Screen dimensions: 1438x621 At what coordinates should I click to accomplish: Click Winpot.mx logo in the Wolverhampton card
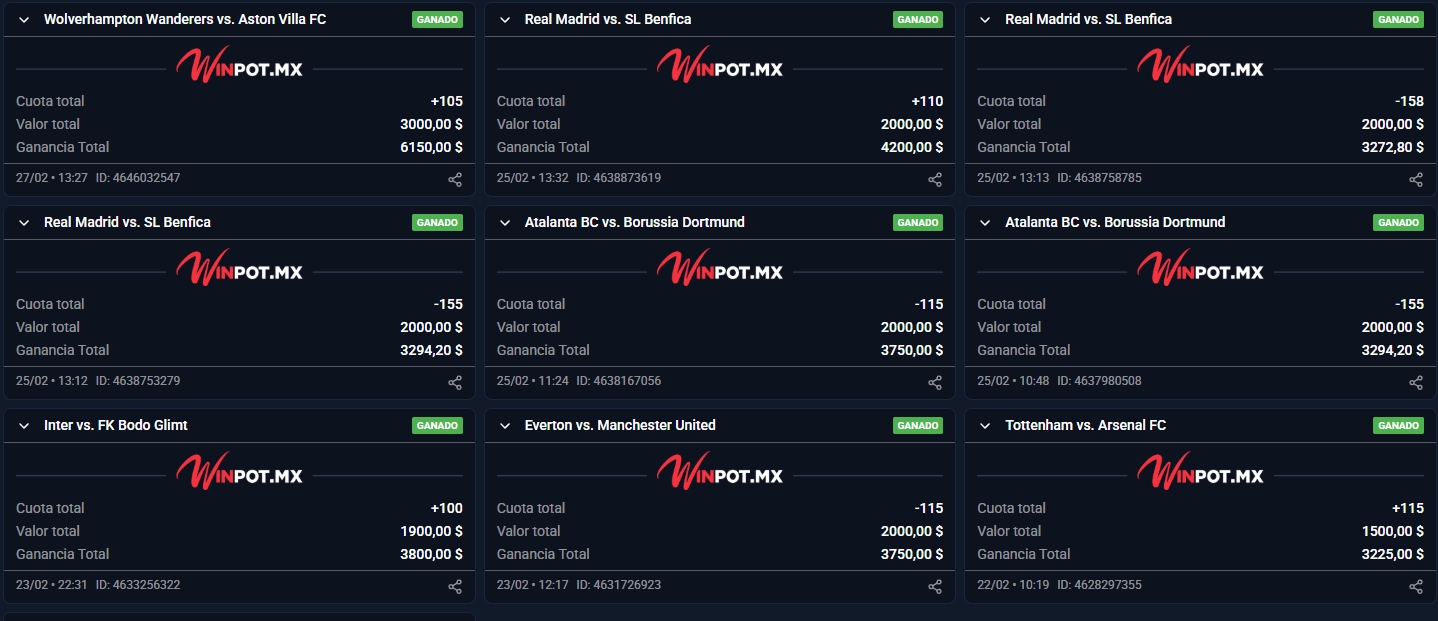pyautogui.click(x=239, y=66)
